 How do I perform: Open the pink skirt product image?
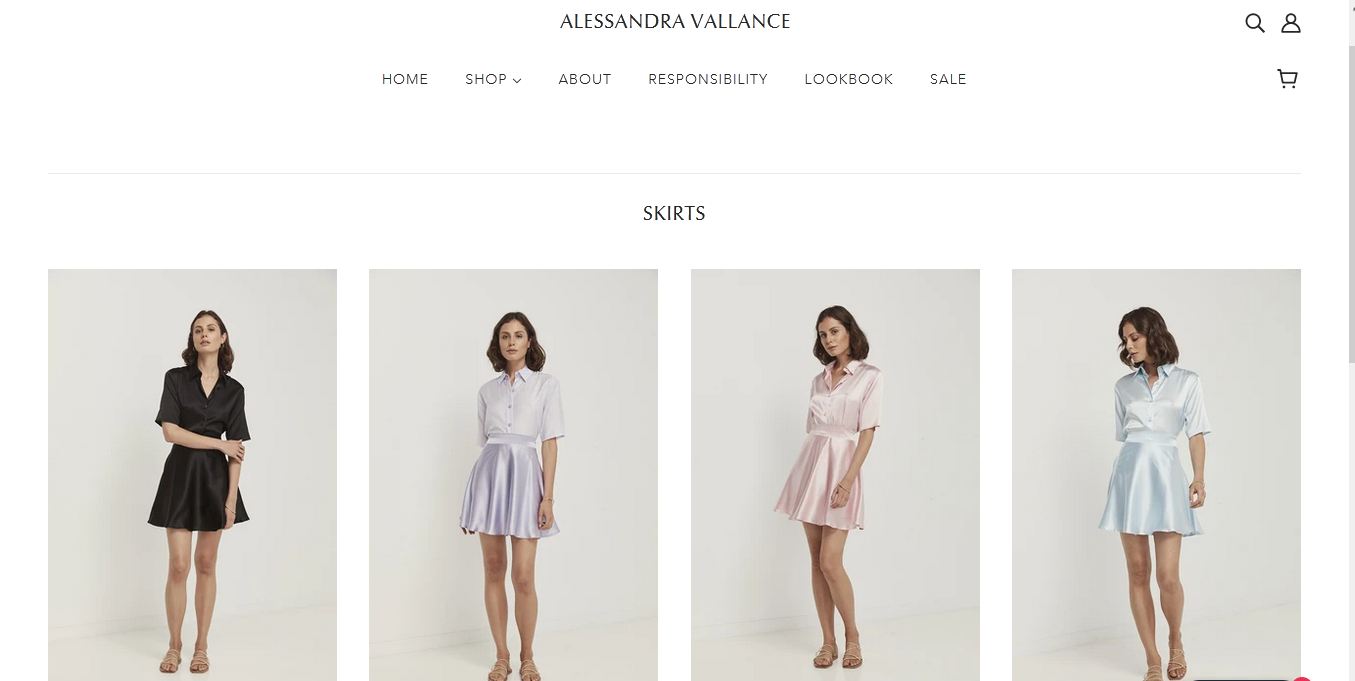tap(835, 475)
